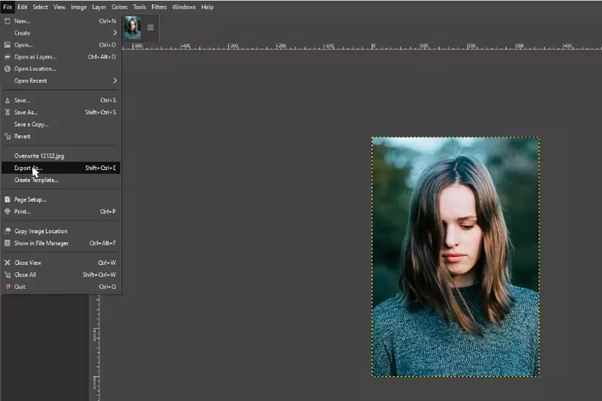Image resolution: width=602 pixels, height=401 pixels.
Task: Choose New... from the File menu
Action: click(61, 21)
